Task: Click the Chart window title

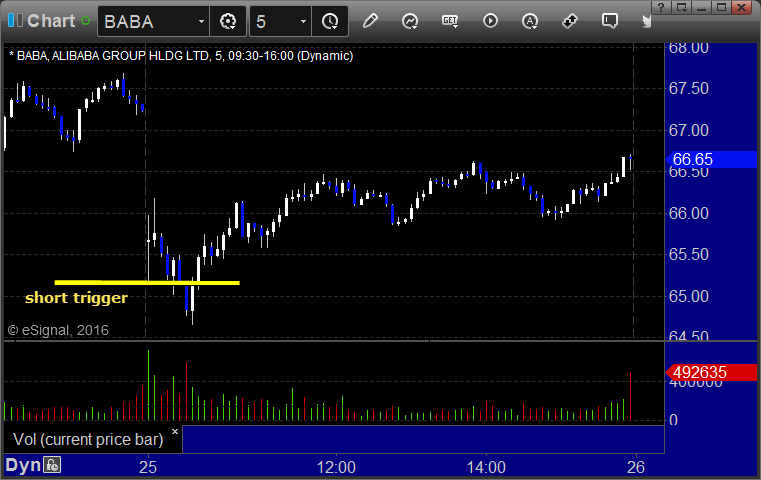Action: click(x=51, y=21)
